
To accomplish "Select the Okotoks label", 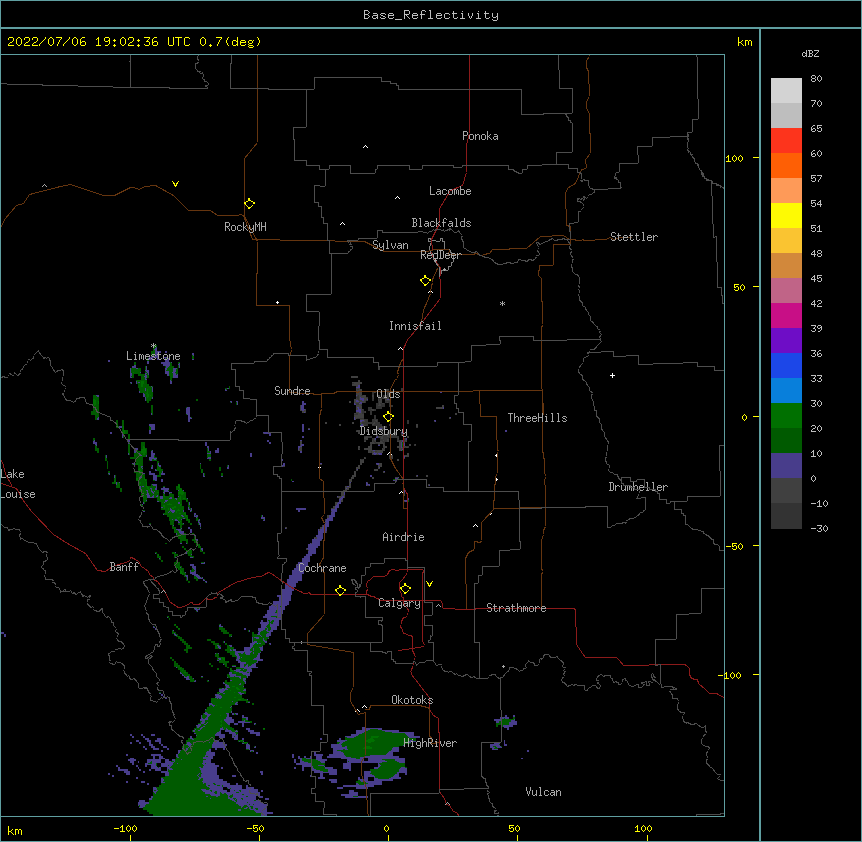I will 412,700.
